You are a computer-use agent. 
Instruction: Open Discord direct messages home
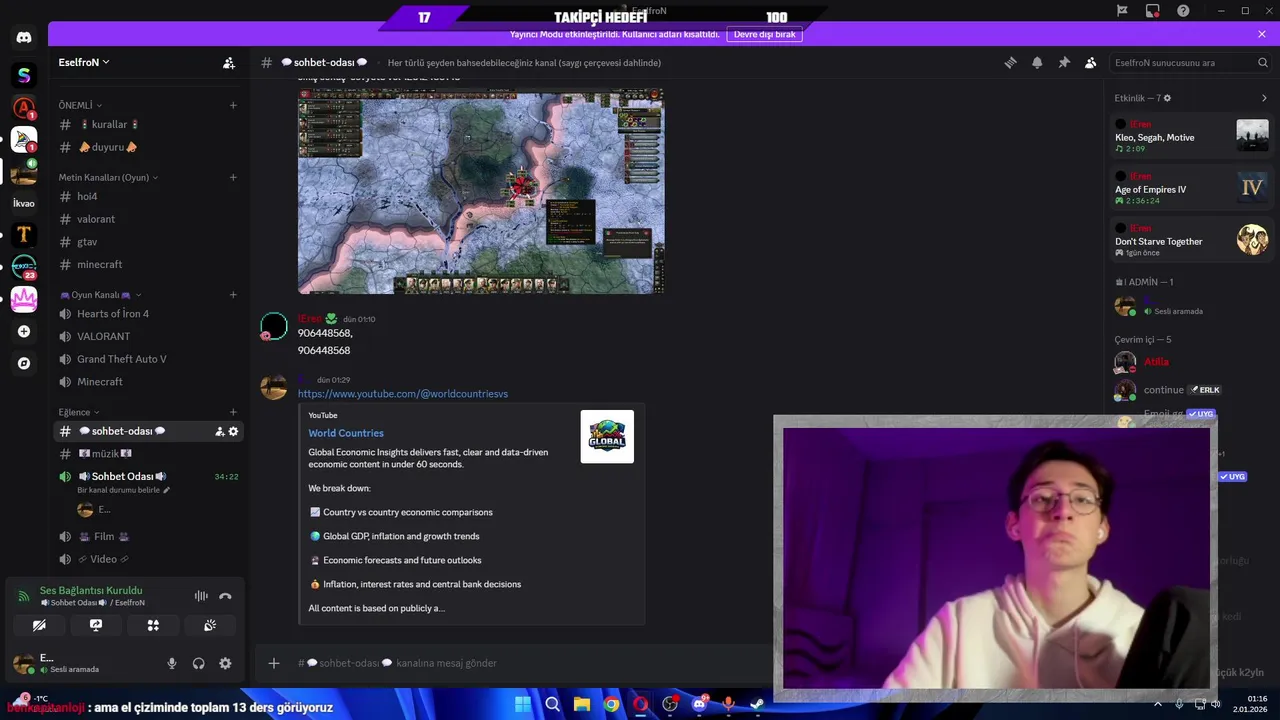pos(24,38)
